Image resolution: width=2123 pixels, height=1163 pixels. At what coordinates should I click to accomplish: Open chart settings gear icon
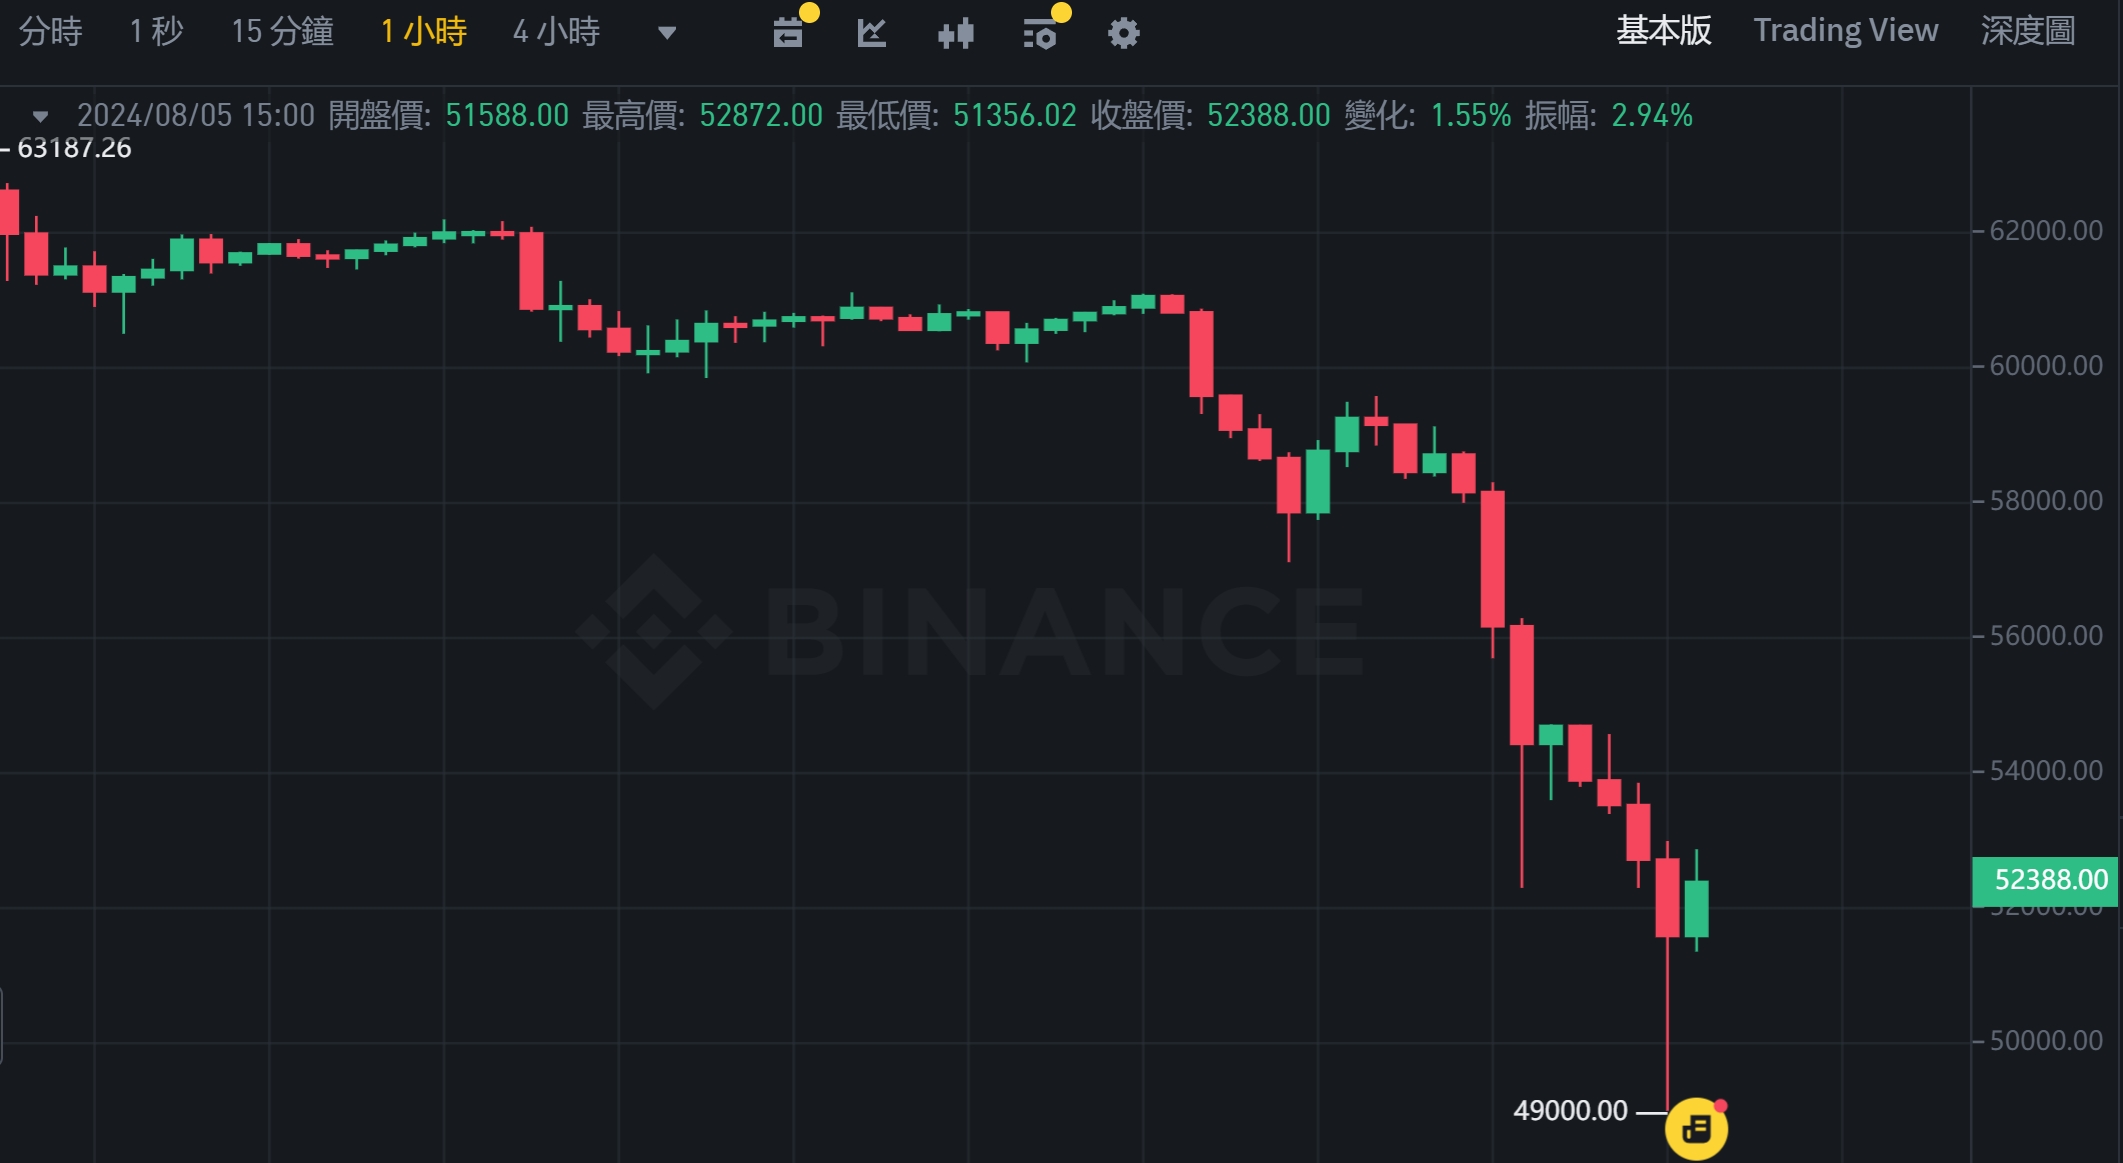coord(1123,33)
